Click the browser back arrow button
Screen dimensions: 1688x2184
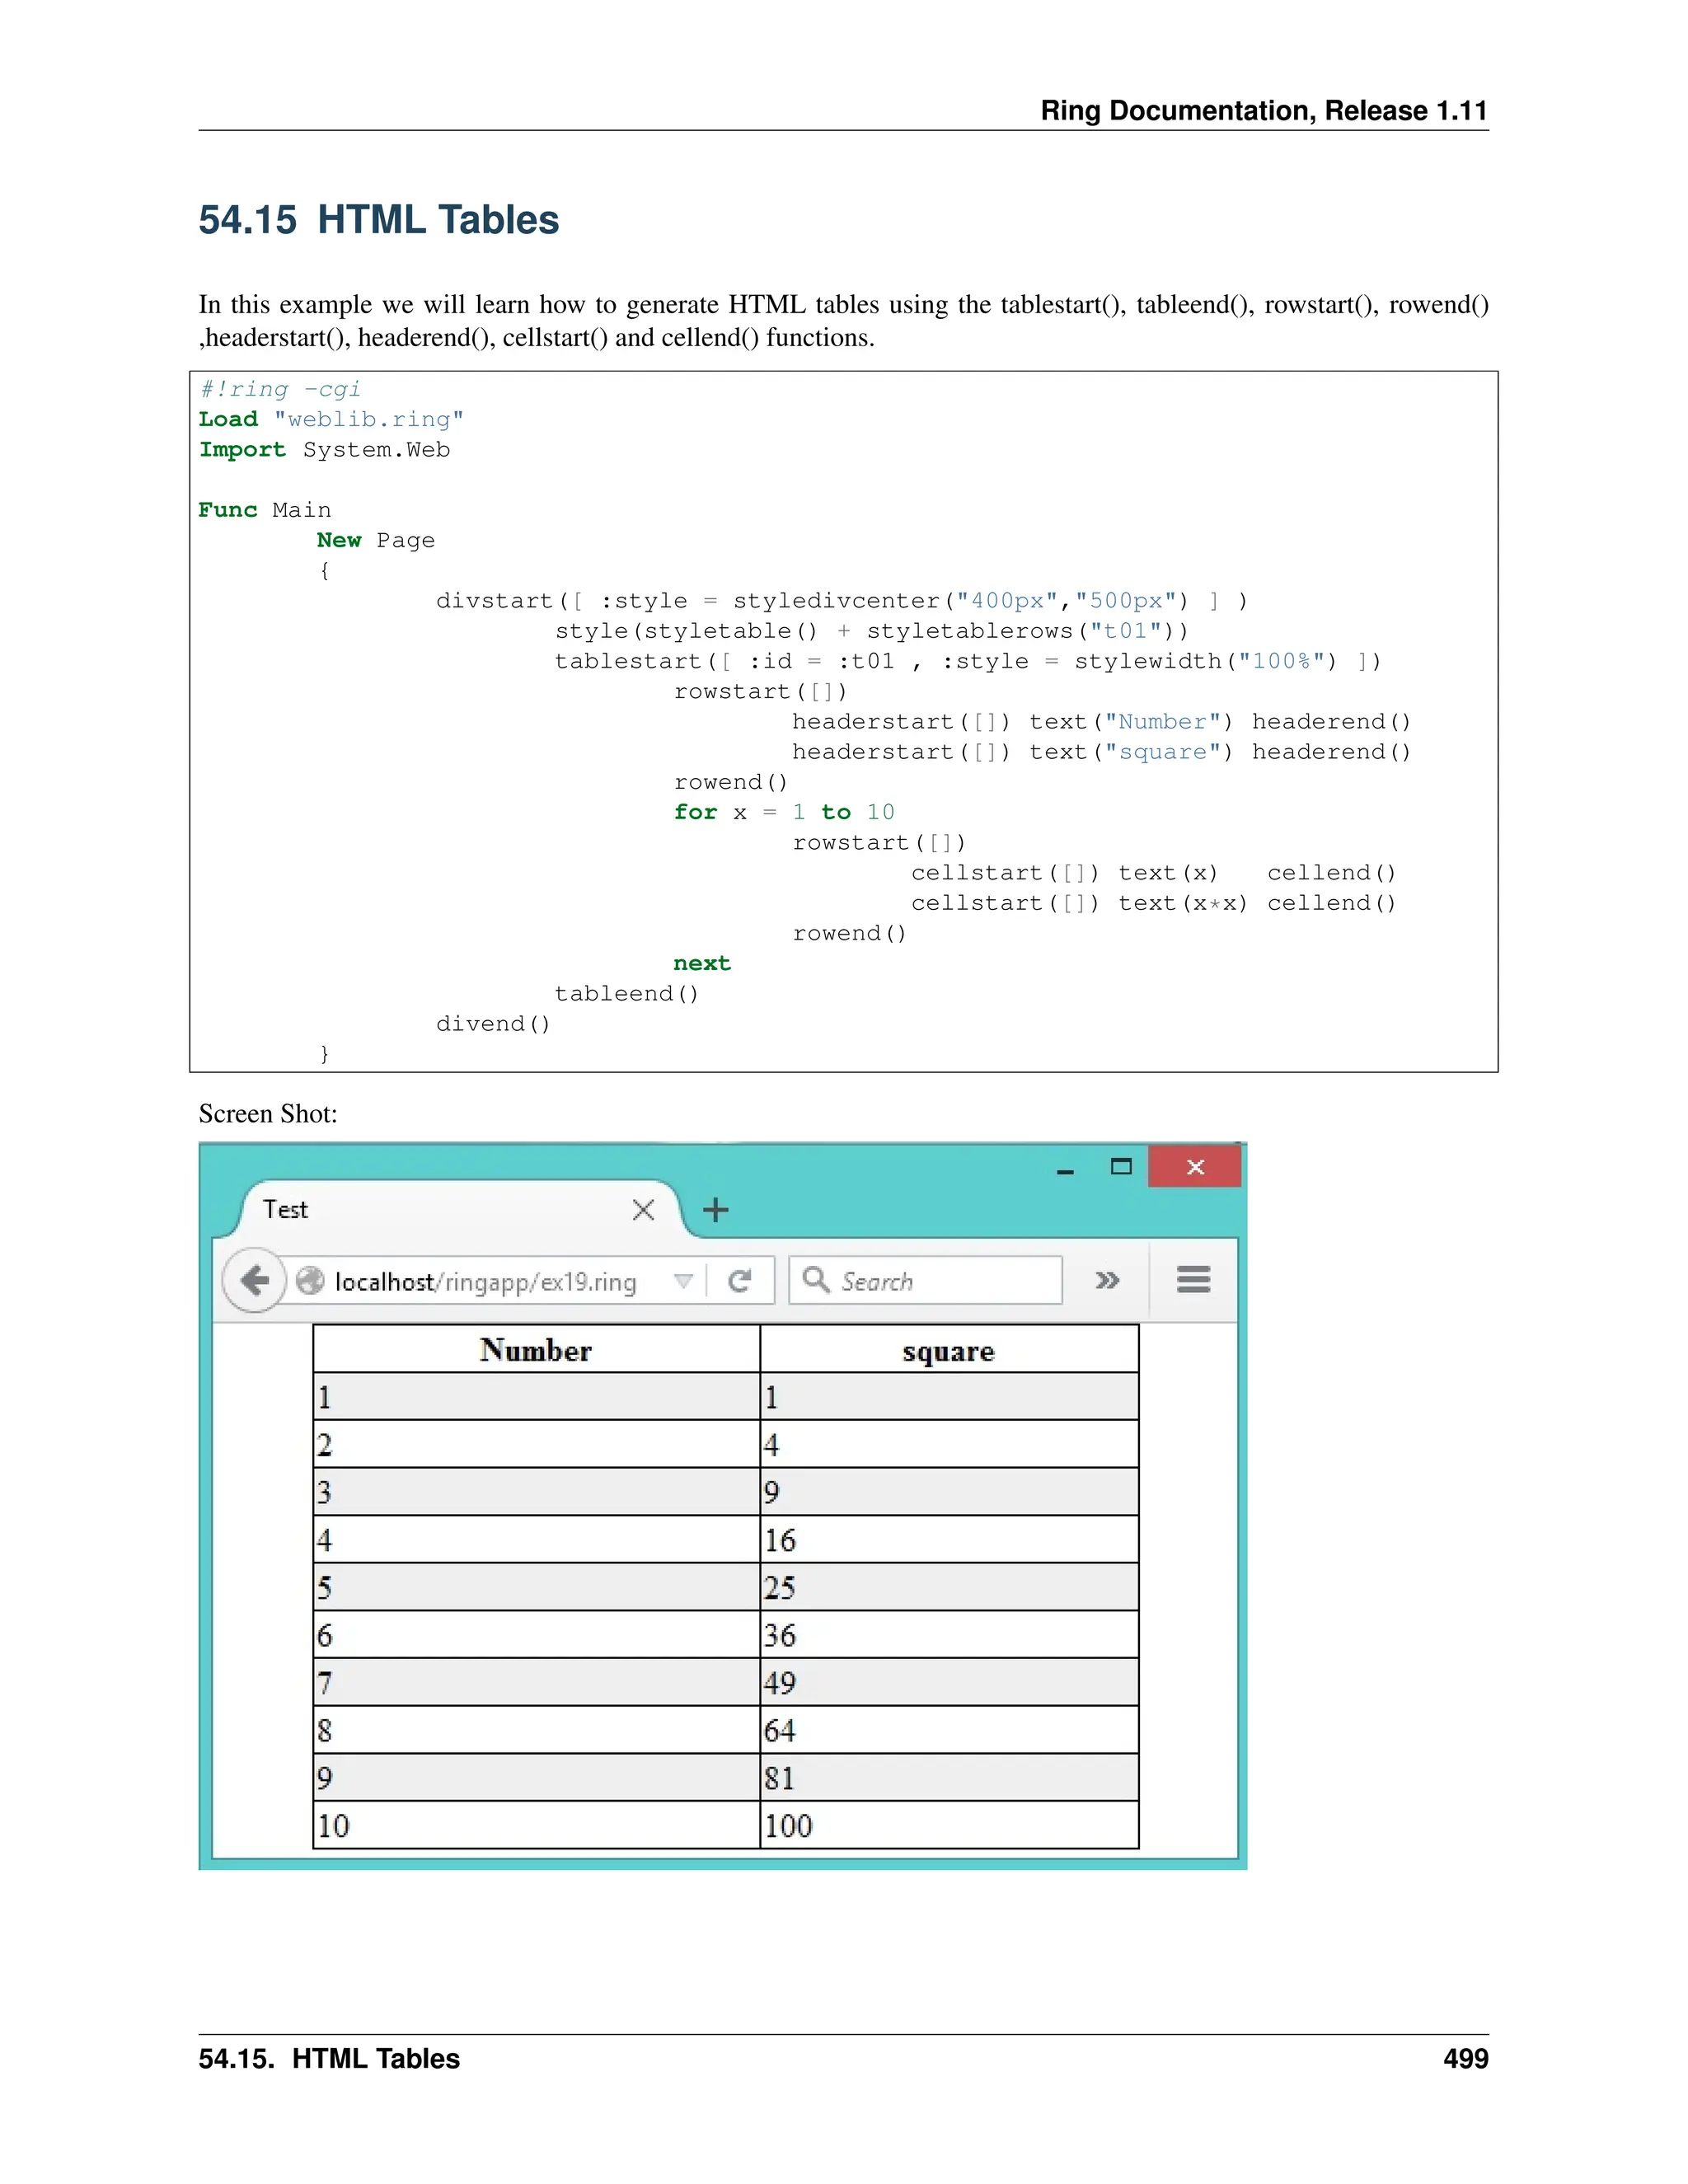(255, 1280)
